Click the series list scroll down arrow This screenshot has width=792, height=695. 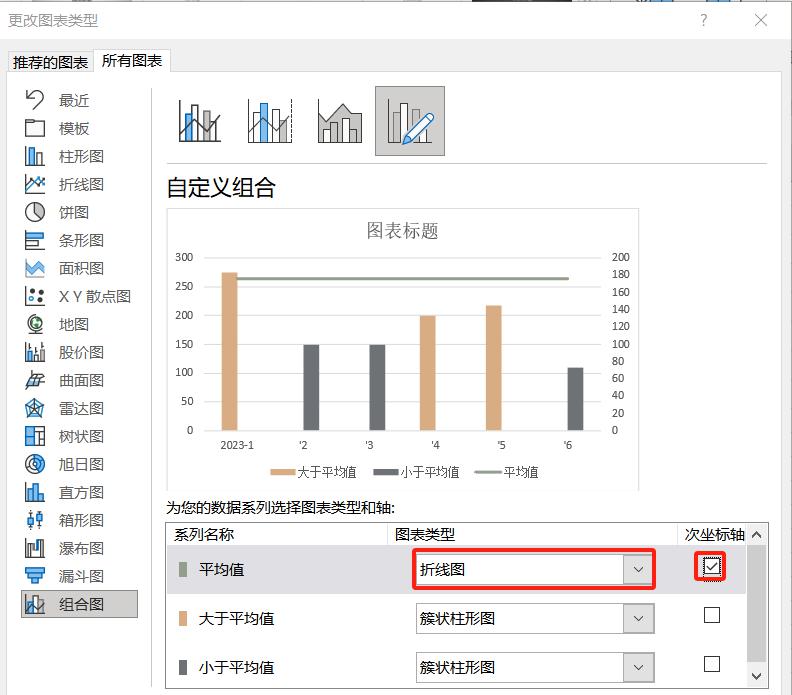click(x=756, y=676)
